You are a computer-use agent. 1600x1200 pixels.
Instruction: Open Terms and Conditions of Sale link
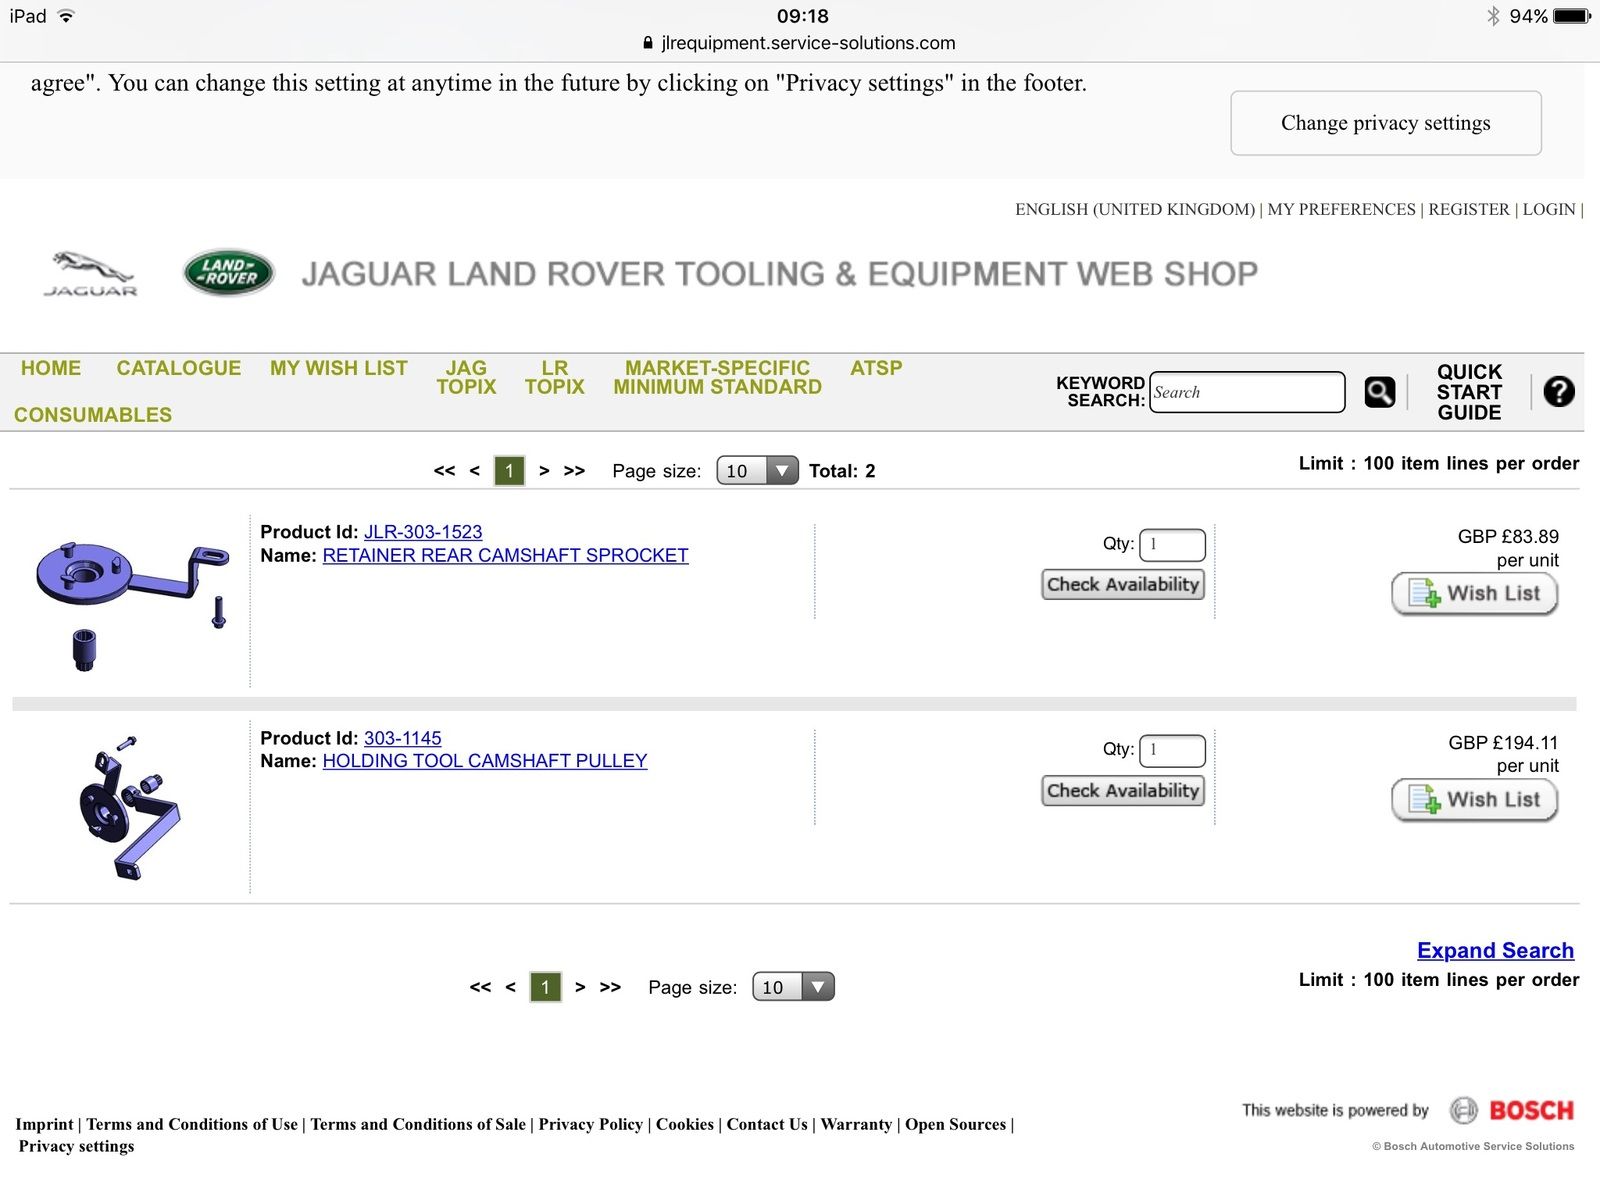click(418, 1124)
